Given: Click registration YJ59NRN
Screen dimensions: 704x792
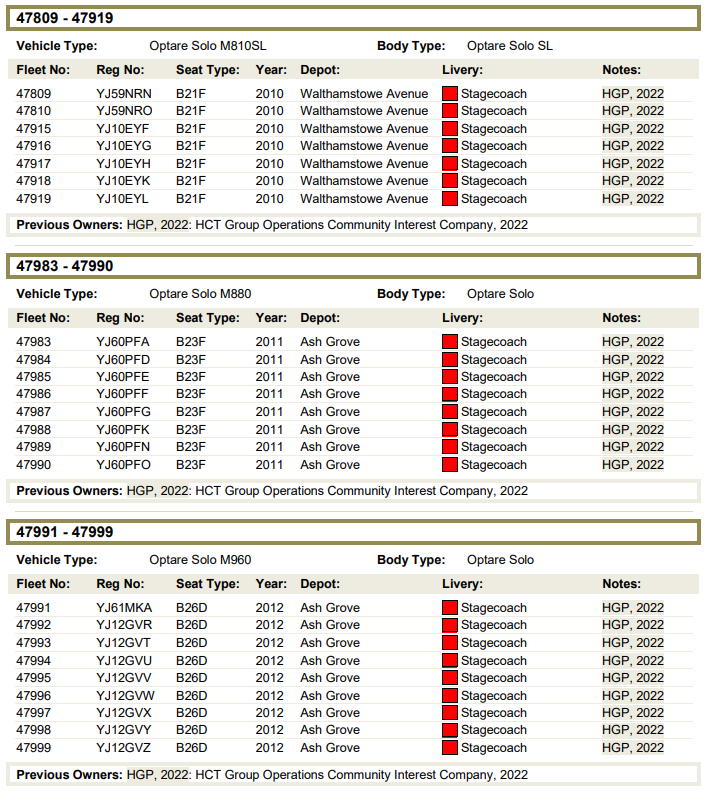Looking at the screenshot, I should click(x=124, y=94).
